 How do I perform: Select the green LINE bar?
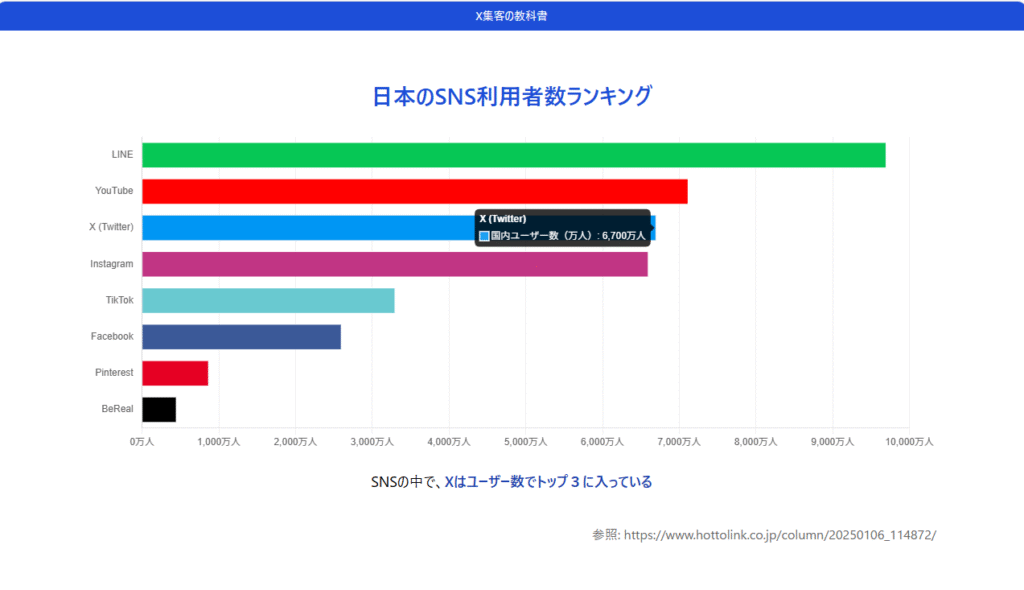coord(513,155)
